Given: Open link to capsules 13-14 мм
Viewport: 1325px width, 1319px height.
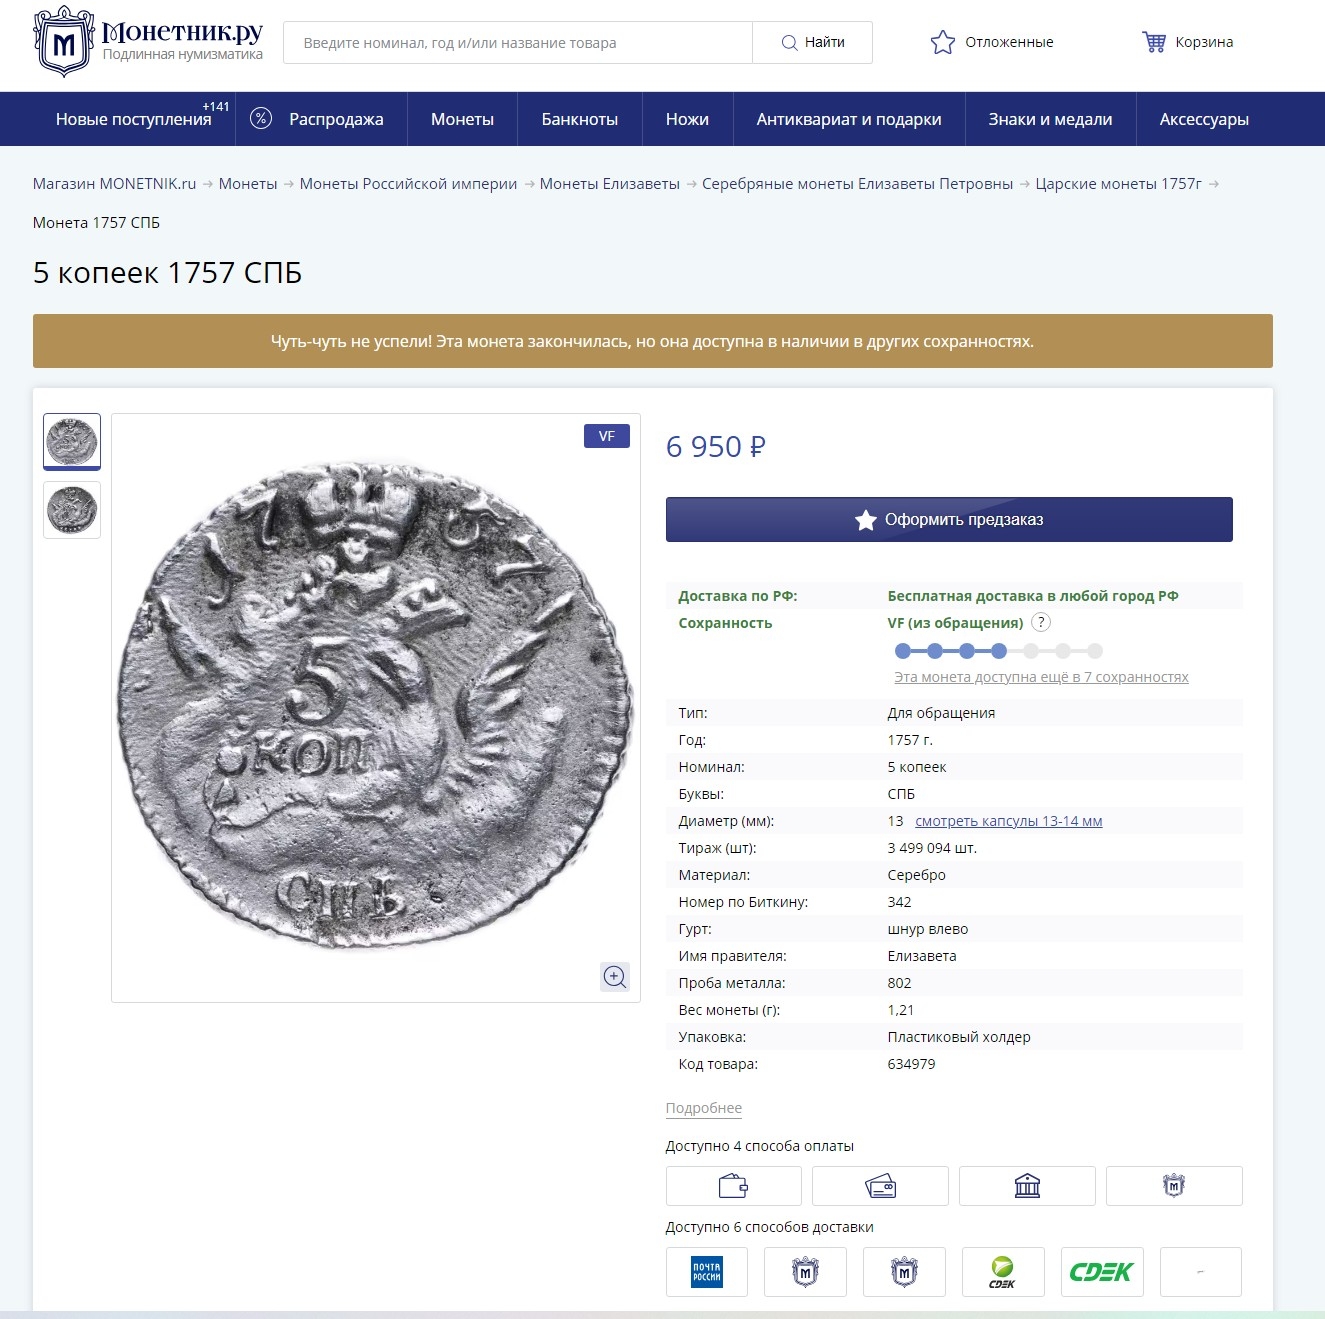Looking at the screenshot, I should 1008,821.
